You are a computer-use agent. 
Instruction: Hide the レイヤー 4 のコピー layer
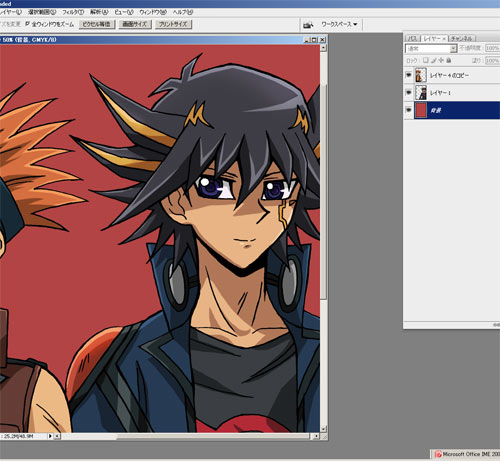408,75
